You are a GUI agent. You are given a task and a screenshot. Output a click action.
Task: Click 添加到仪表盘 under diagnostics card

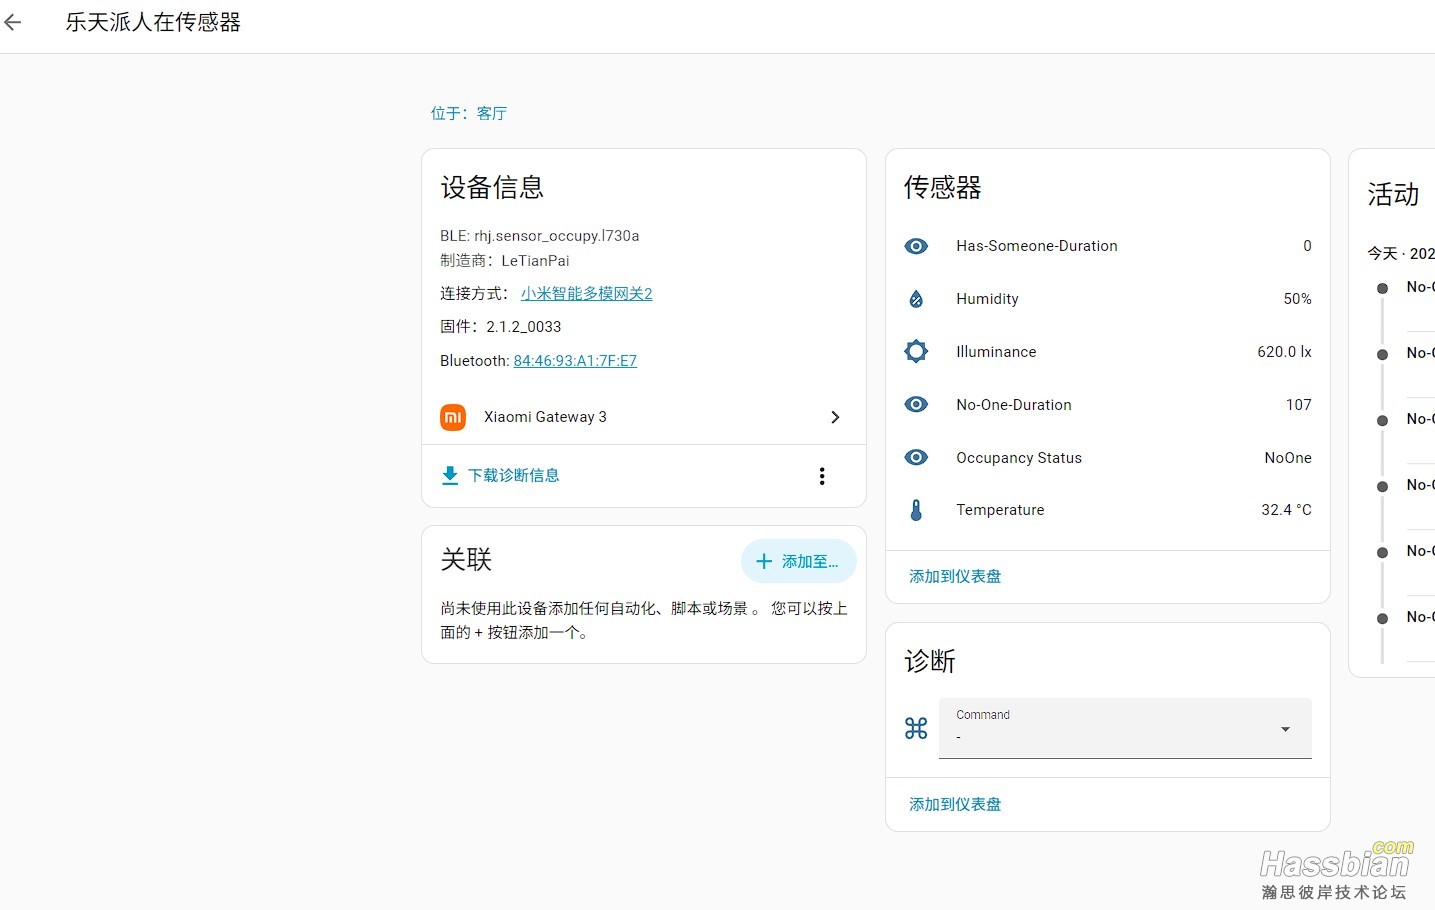[x=955, y=805]
